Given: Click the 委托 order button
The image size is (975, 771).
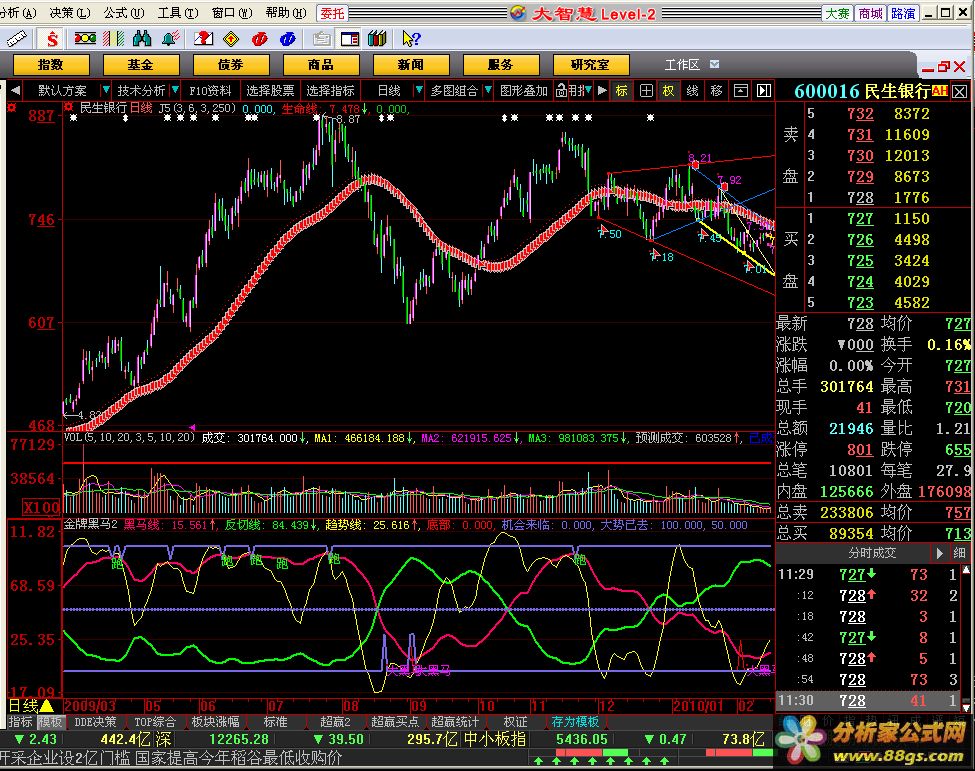Looking at the screenshot, I should point(333,13).
